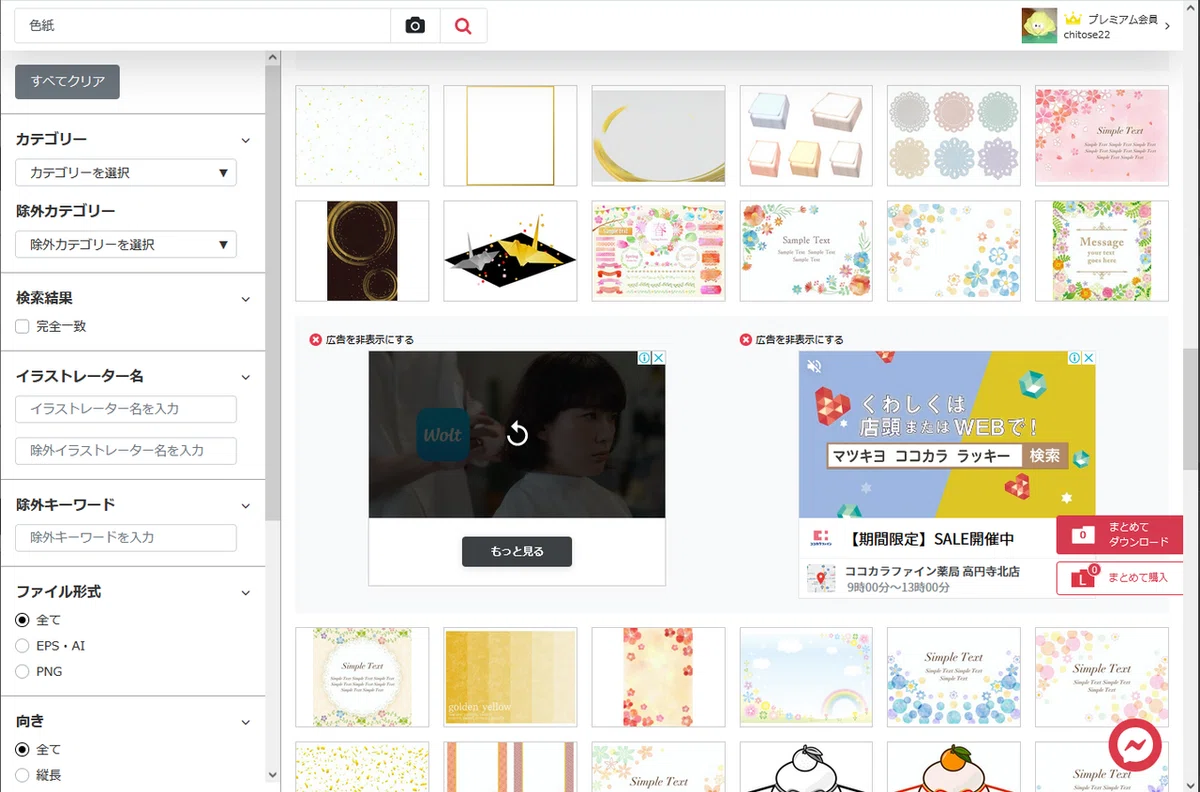Collapse the 除外キーワード section
The width and height of the screenshot is (1200, 792).
(246, 505)
